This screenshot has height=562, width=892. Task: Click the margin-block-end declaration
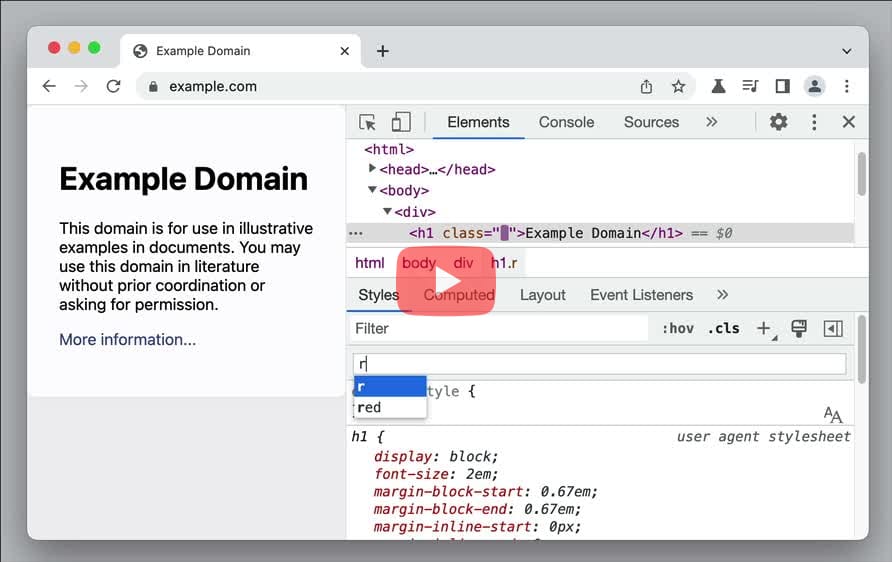(x=477, y=509)
